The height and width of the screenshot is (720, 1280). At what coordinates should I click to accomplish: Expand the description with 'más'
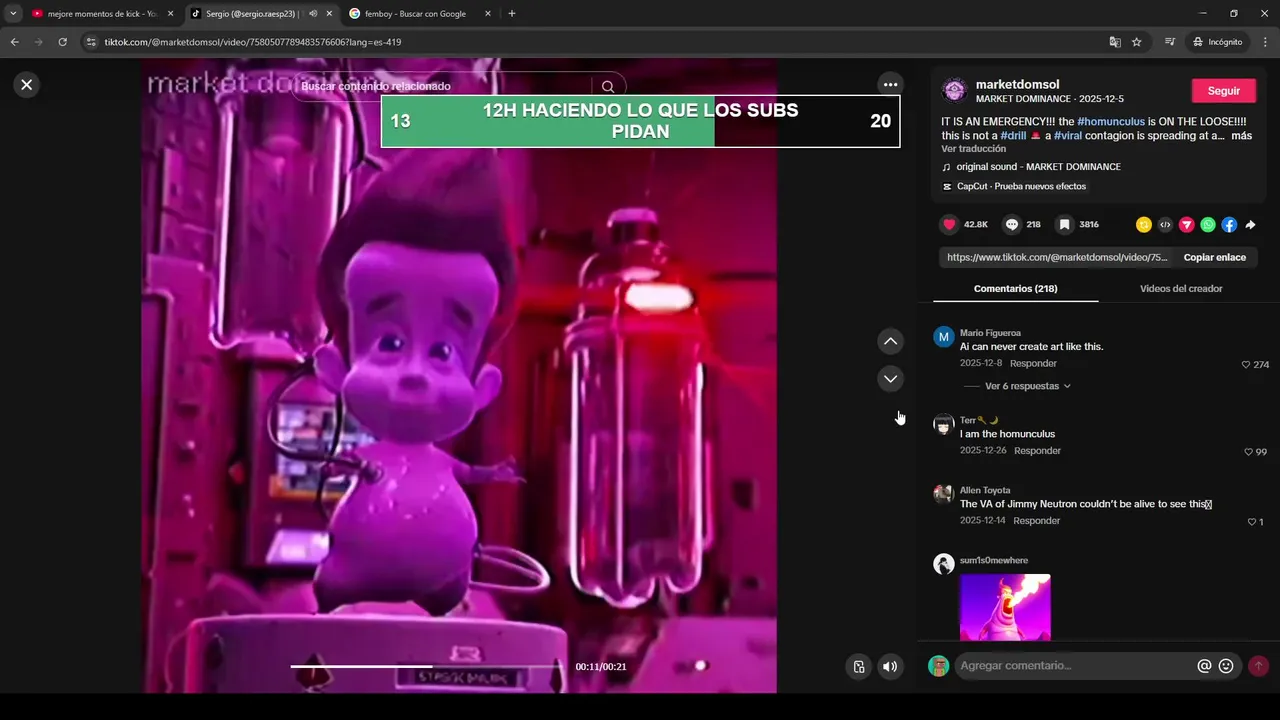click(x=1242, y=136)
